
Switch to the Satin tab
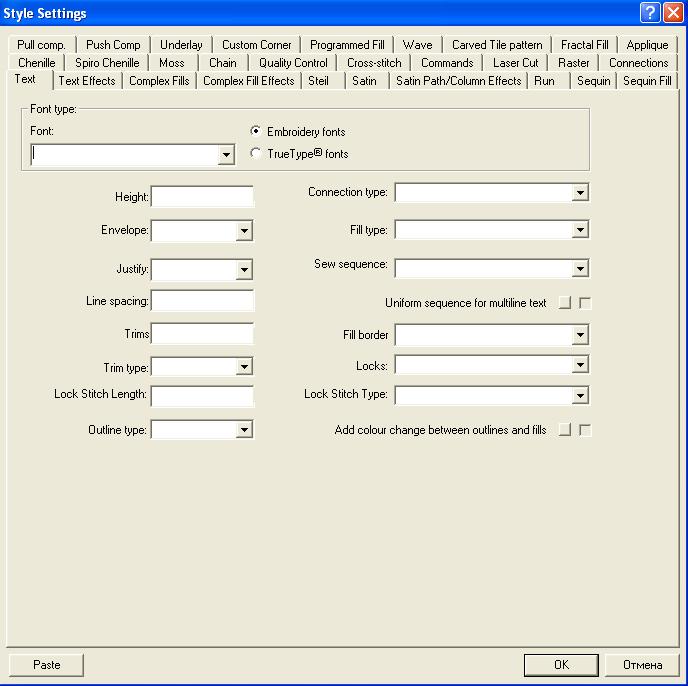[x=364, y=81]
